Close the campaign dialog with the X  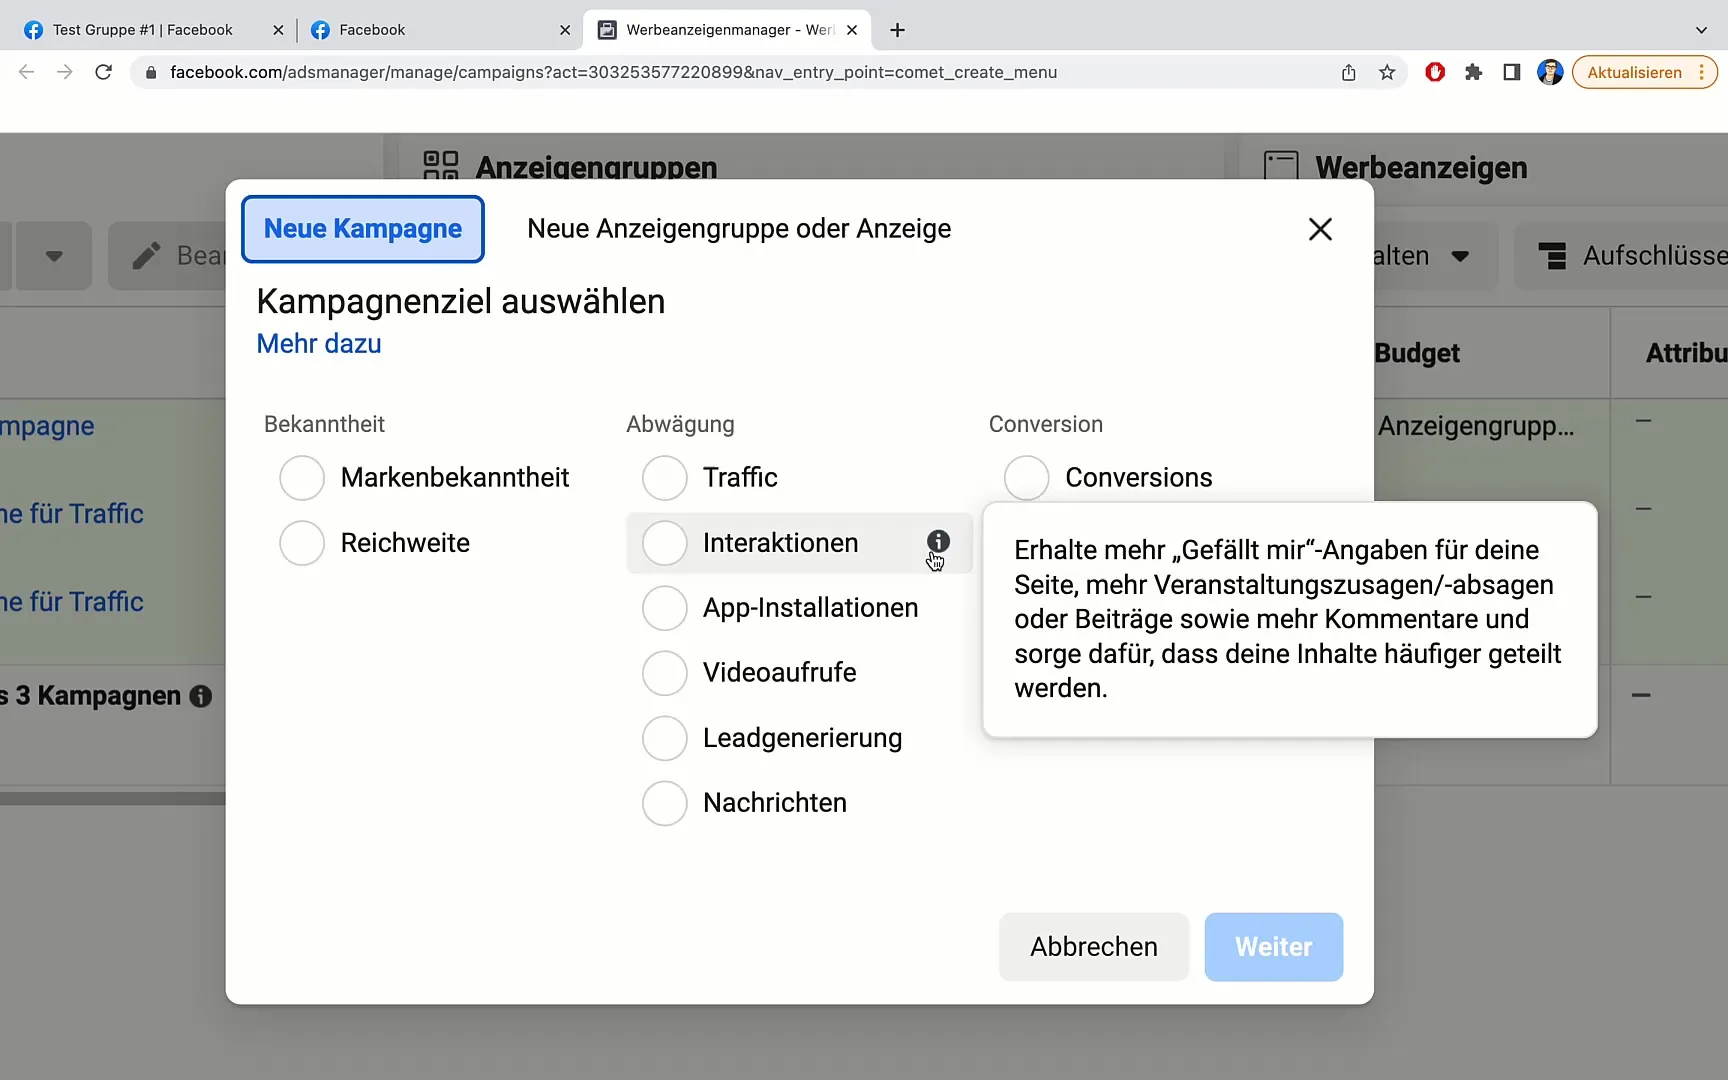[1320, 229]
